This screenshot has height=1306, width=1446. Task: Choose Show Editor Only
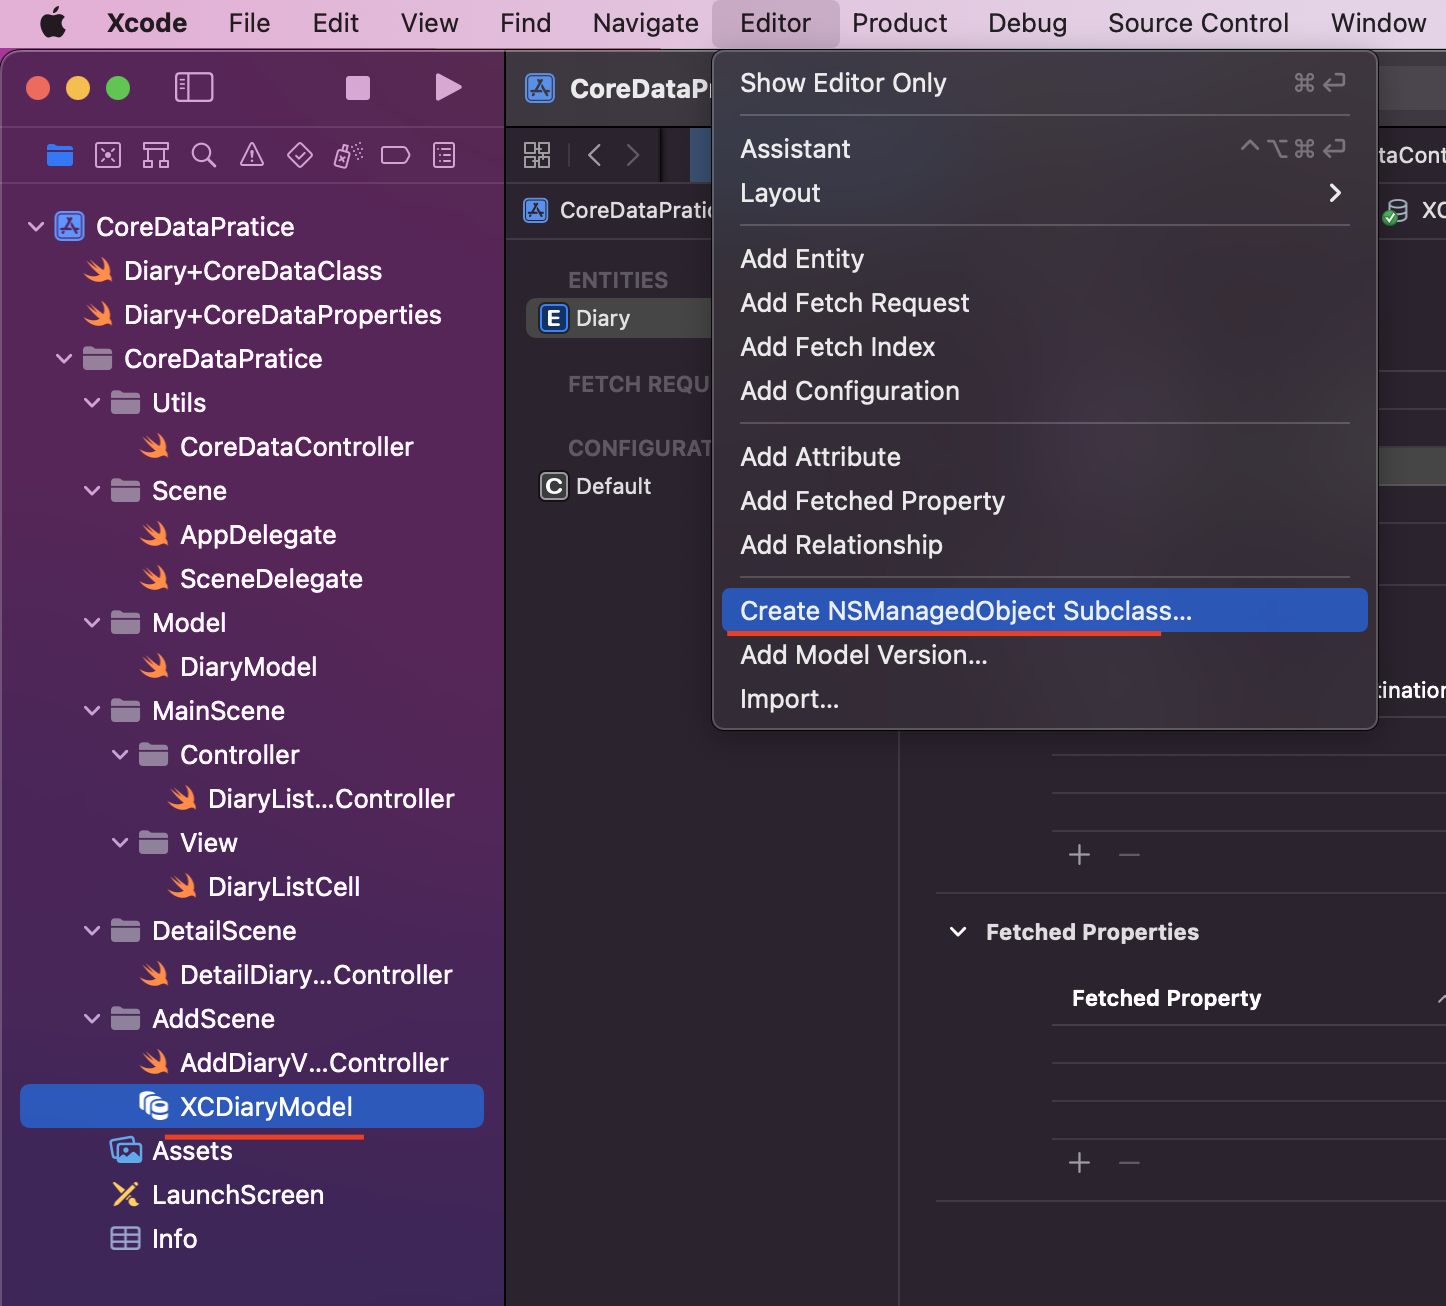click(1044, 83)
